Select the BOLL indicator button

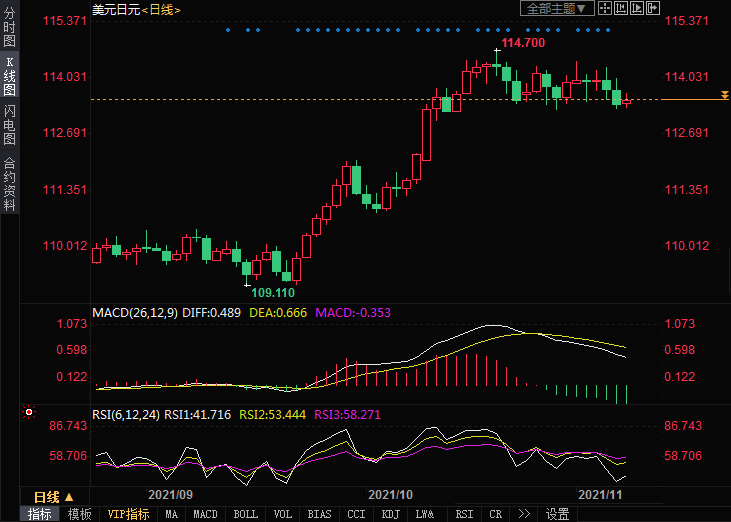click(245, 514)
